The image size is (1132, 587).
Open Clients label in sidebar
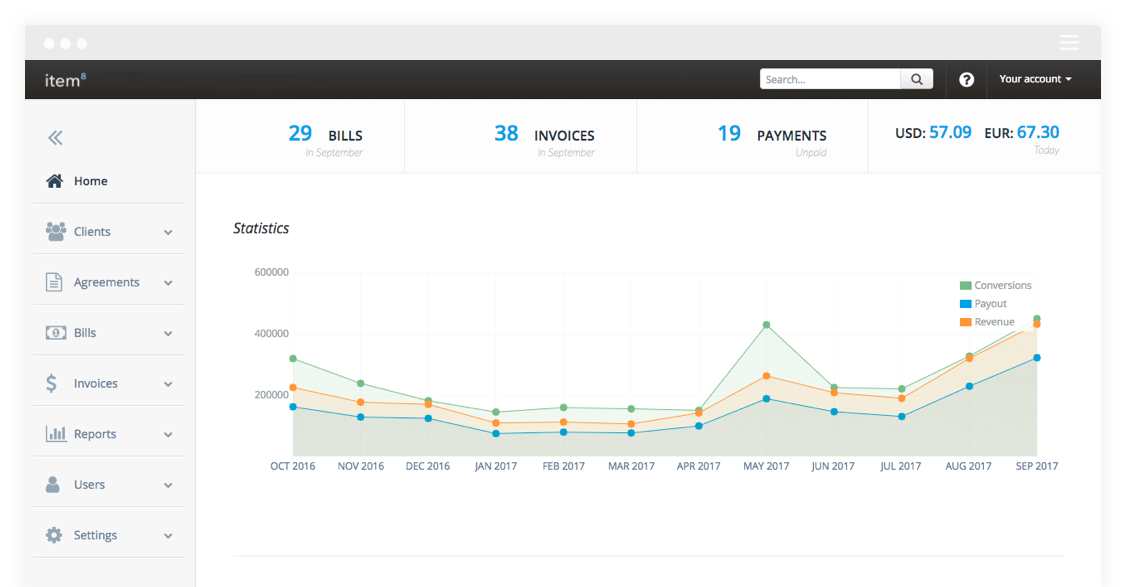click(x=92, y=231)
